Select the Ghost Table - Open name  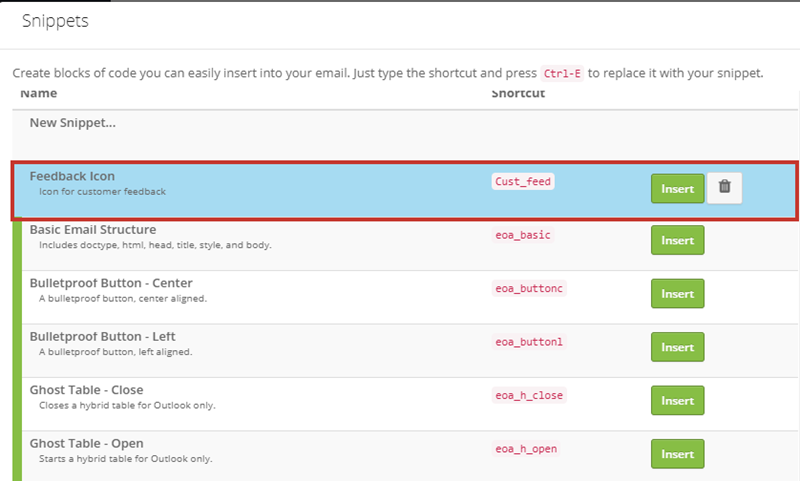click(86, 444)
